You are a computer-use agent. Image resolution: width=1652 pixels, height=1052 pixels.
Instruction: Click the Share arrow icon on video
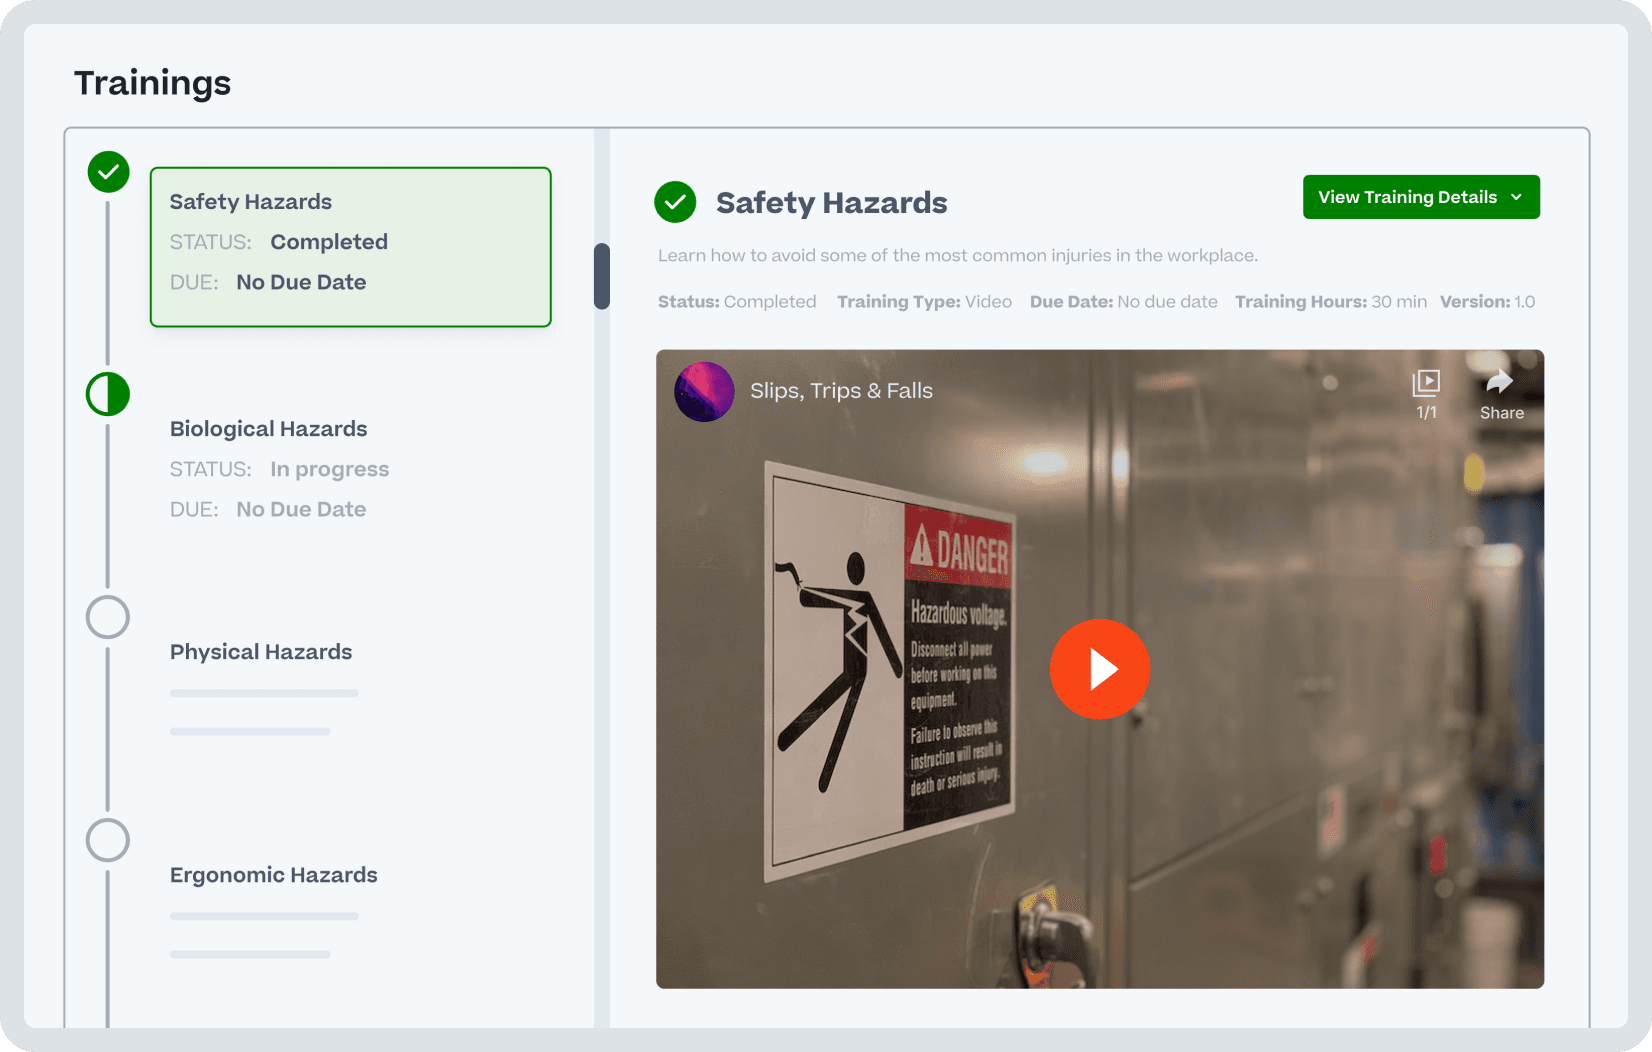click(x=1500, y=382)
